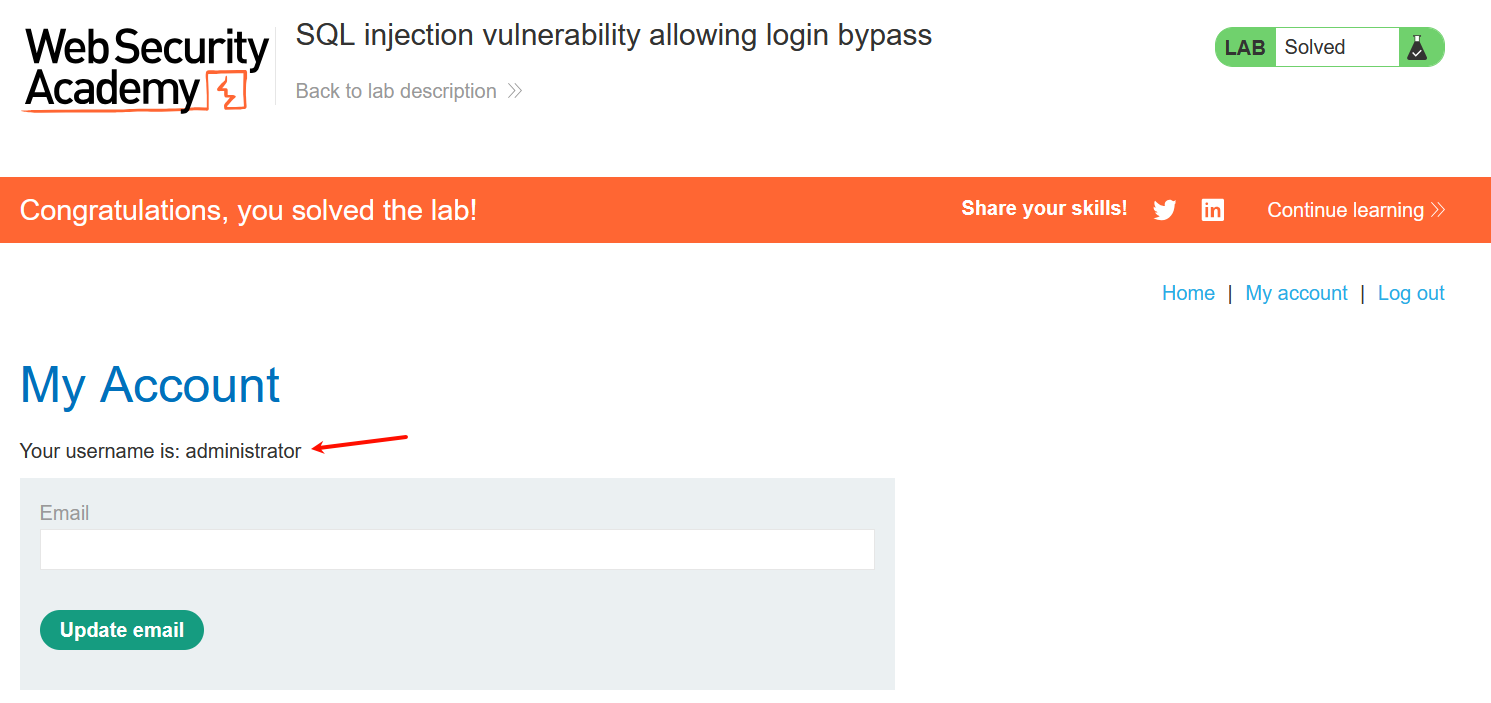Focus the Email input field

(457, 550)
